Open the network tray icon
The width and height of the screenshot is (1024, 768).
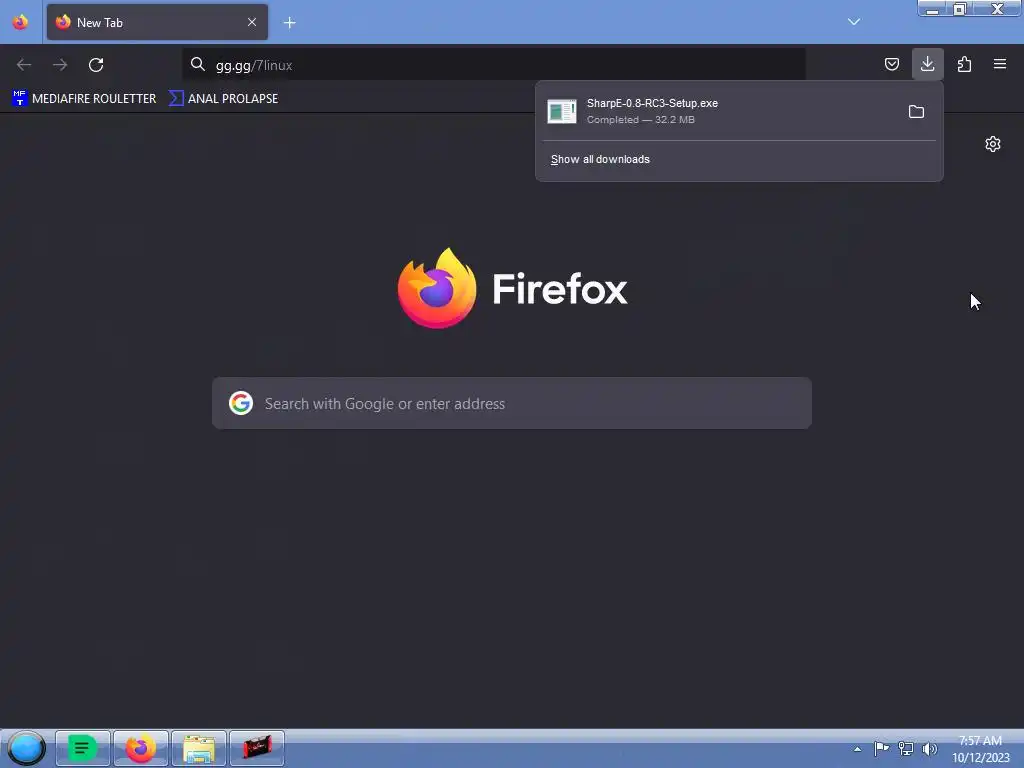pos(906,748)
